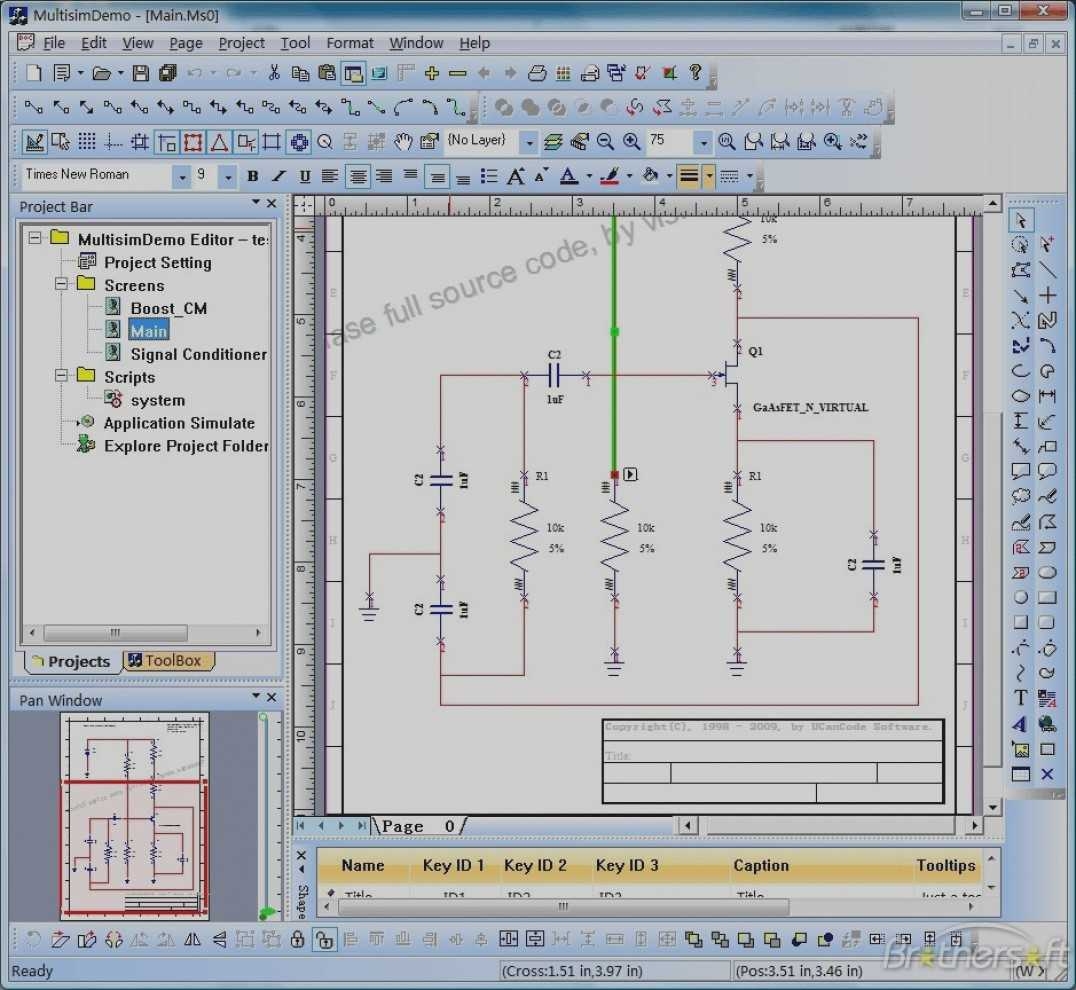
Task: Toggle italic text formatting
Action: tap(278, 176)
